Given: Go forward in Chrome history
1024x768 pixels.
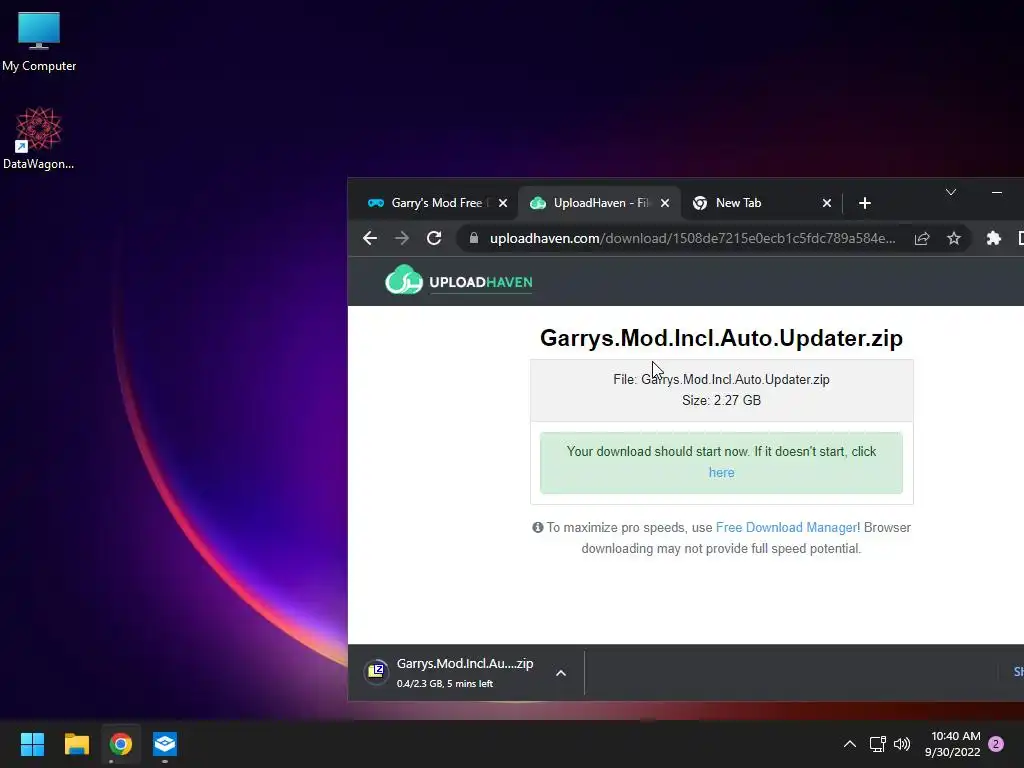Looking at the screenshot, I should coord(402,238).
